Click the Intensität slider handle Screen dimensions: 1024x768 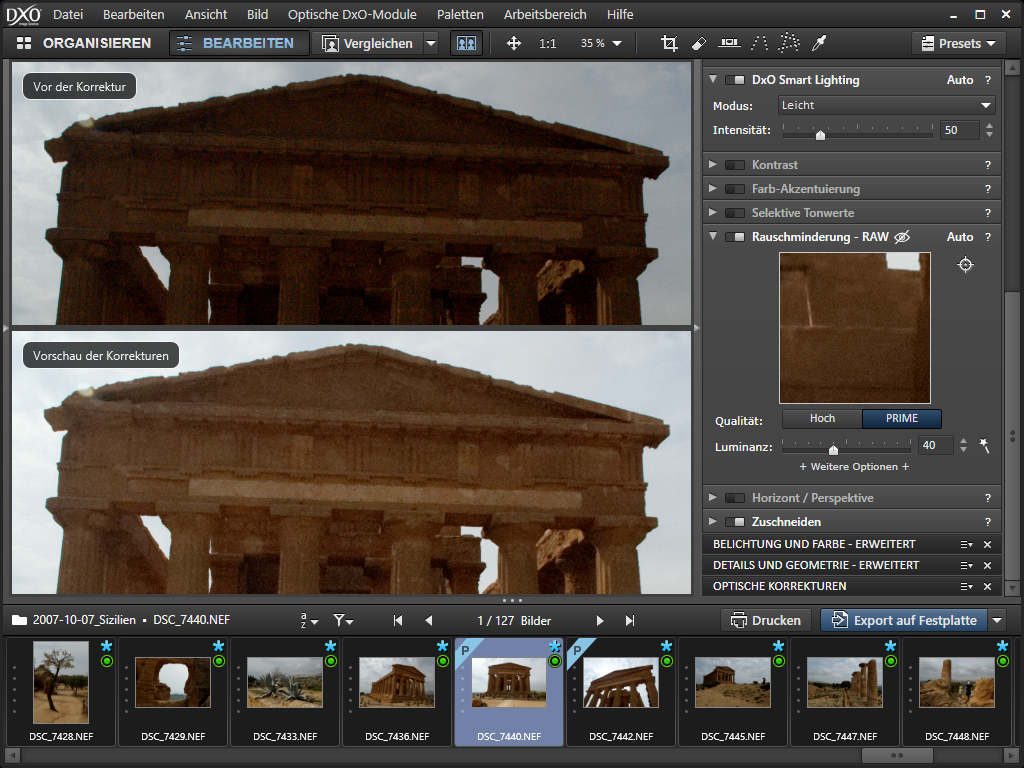coord(820,134)
